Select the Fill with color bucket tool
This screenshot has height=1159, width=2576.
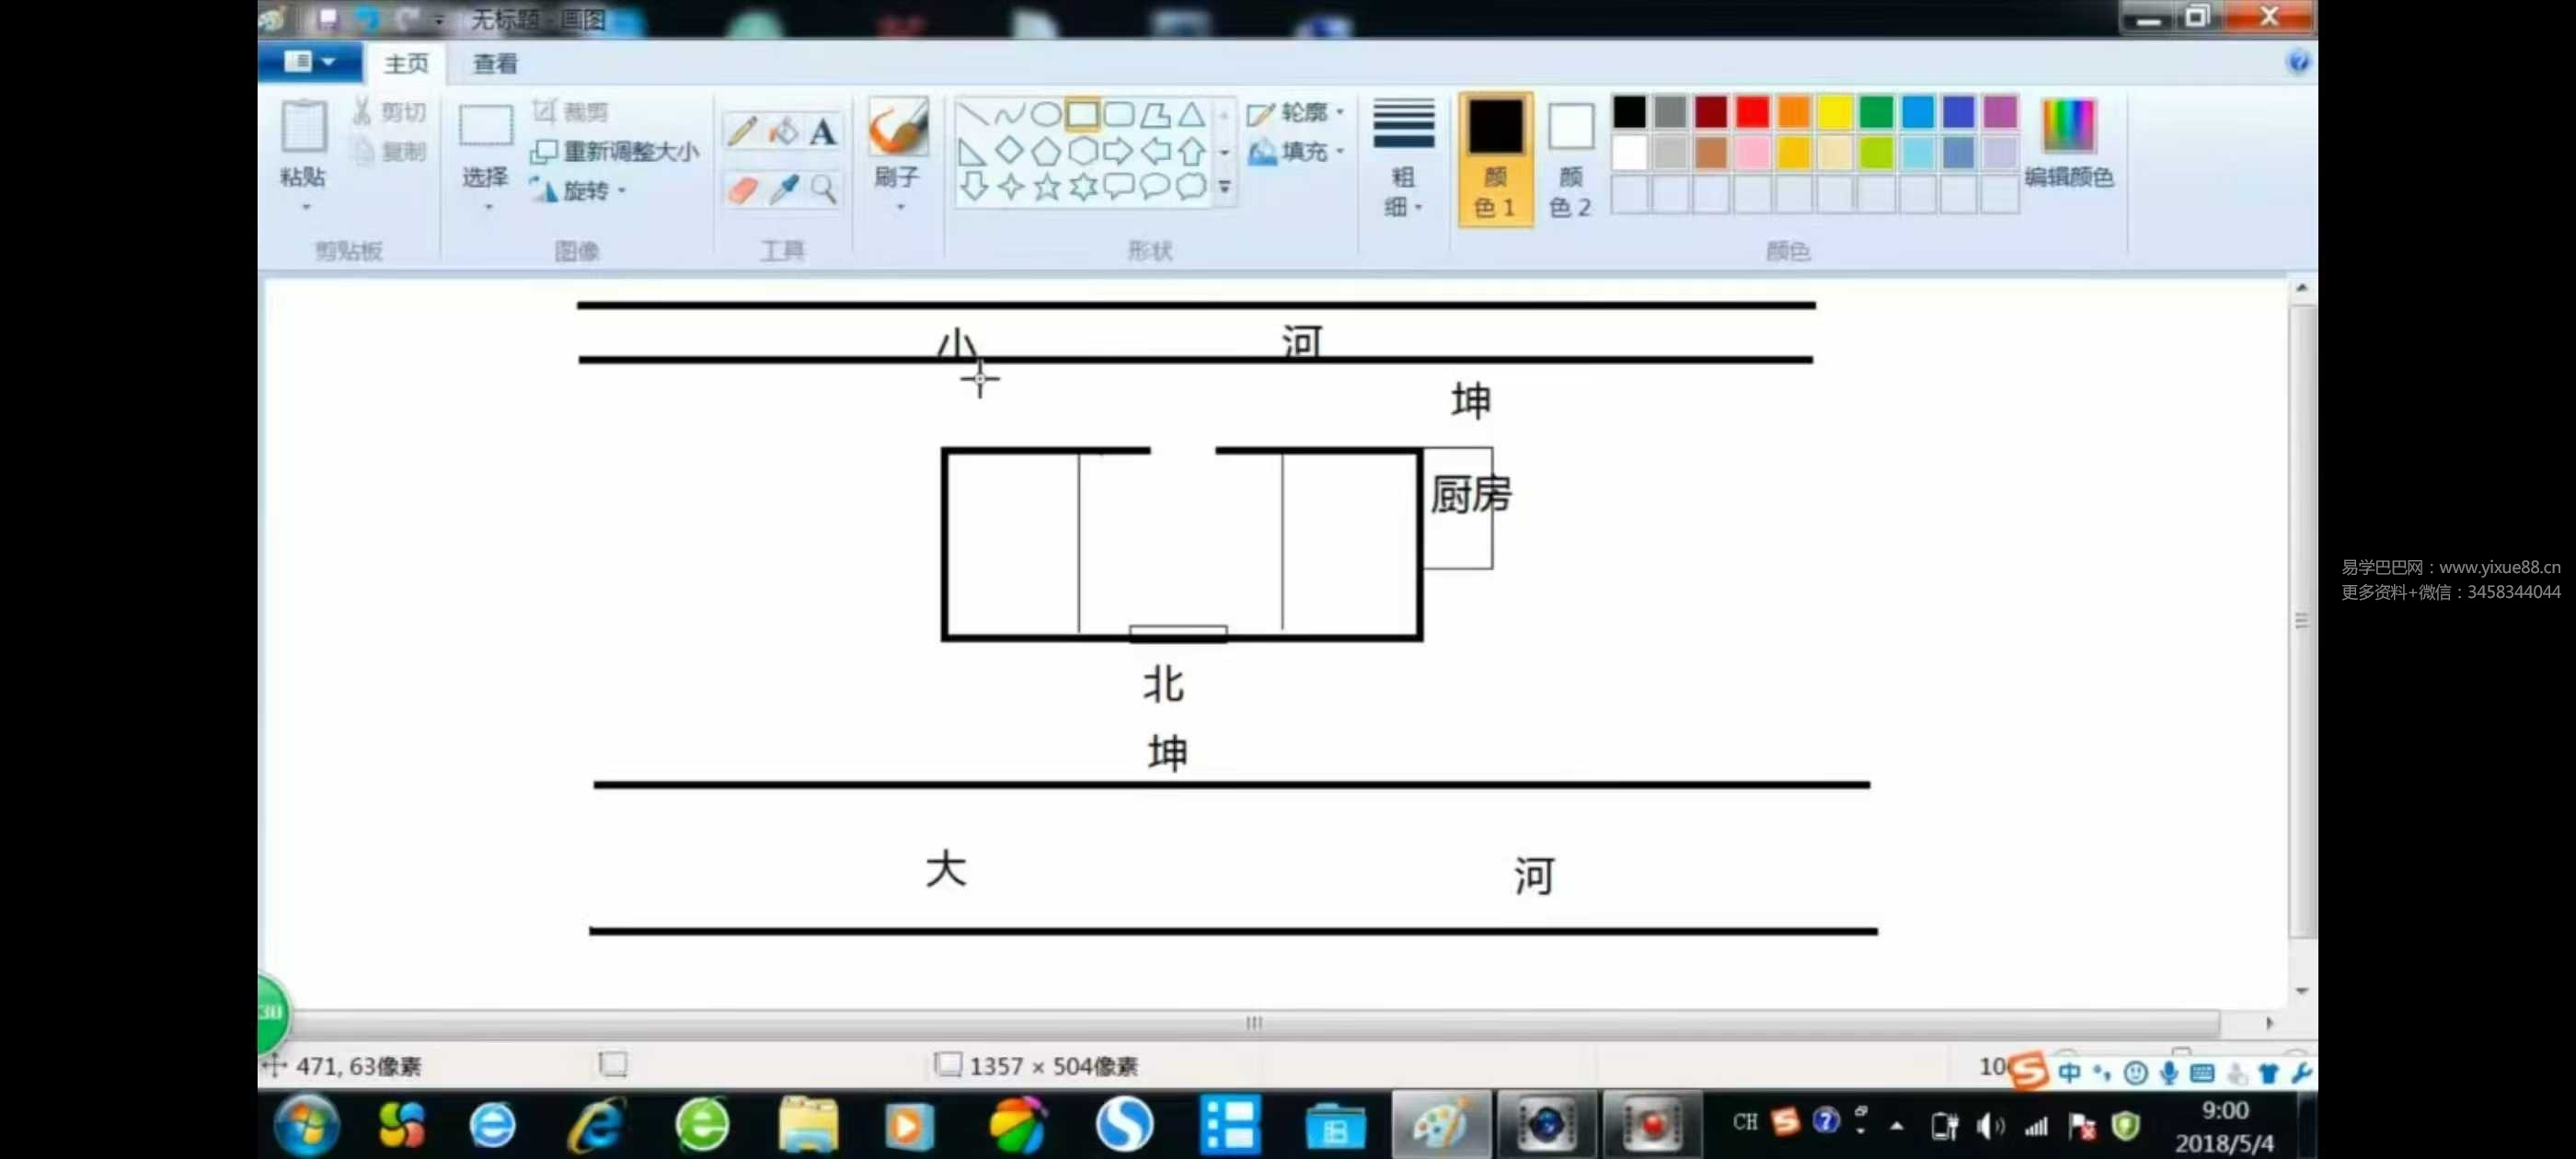783,131
